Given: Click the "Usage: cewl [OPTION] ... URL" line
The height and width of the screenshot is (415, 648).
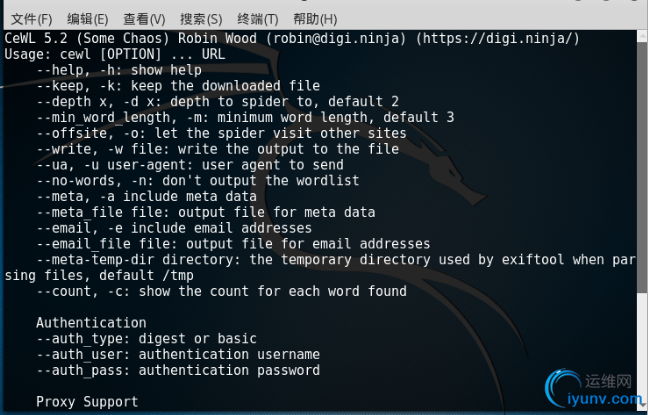Looking at the screenshot, I should [x=114, y=55].
